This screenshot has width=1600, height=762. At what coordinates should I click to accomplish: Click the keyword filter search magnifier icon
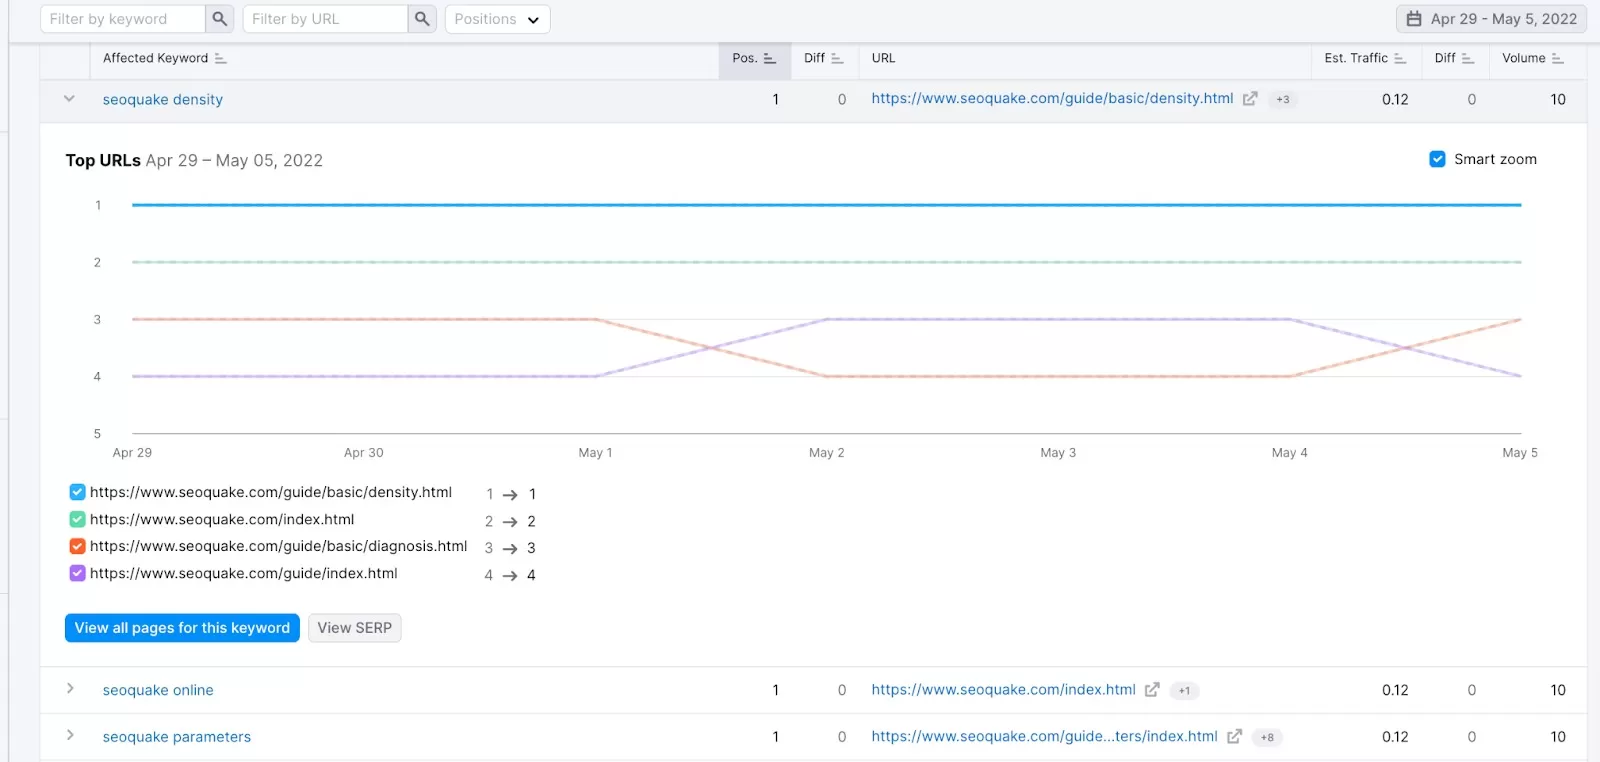click(220, 19)
